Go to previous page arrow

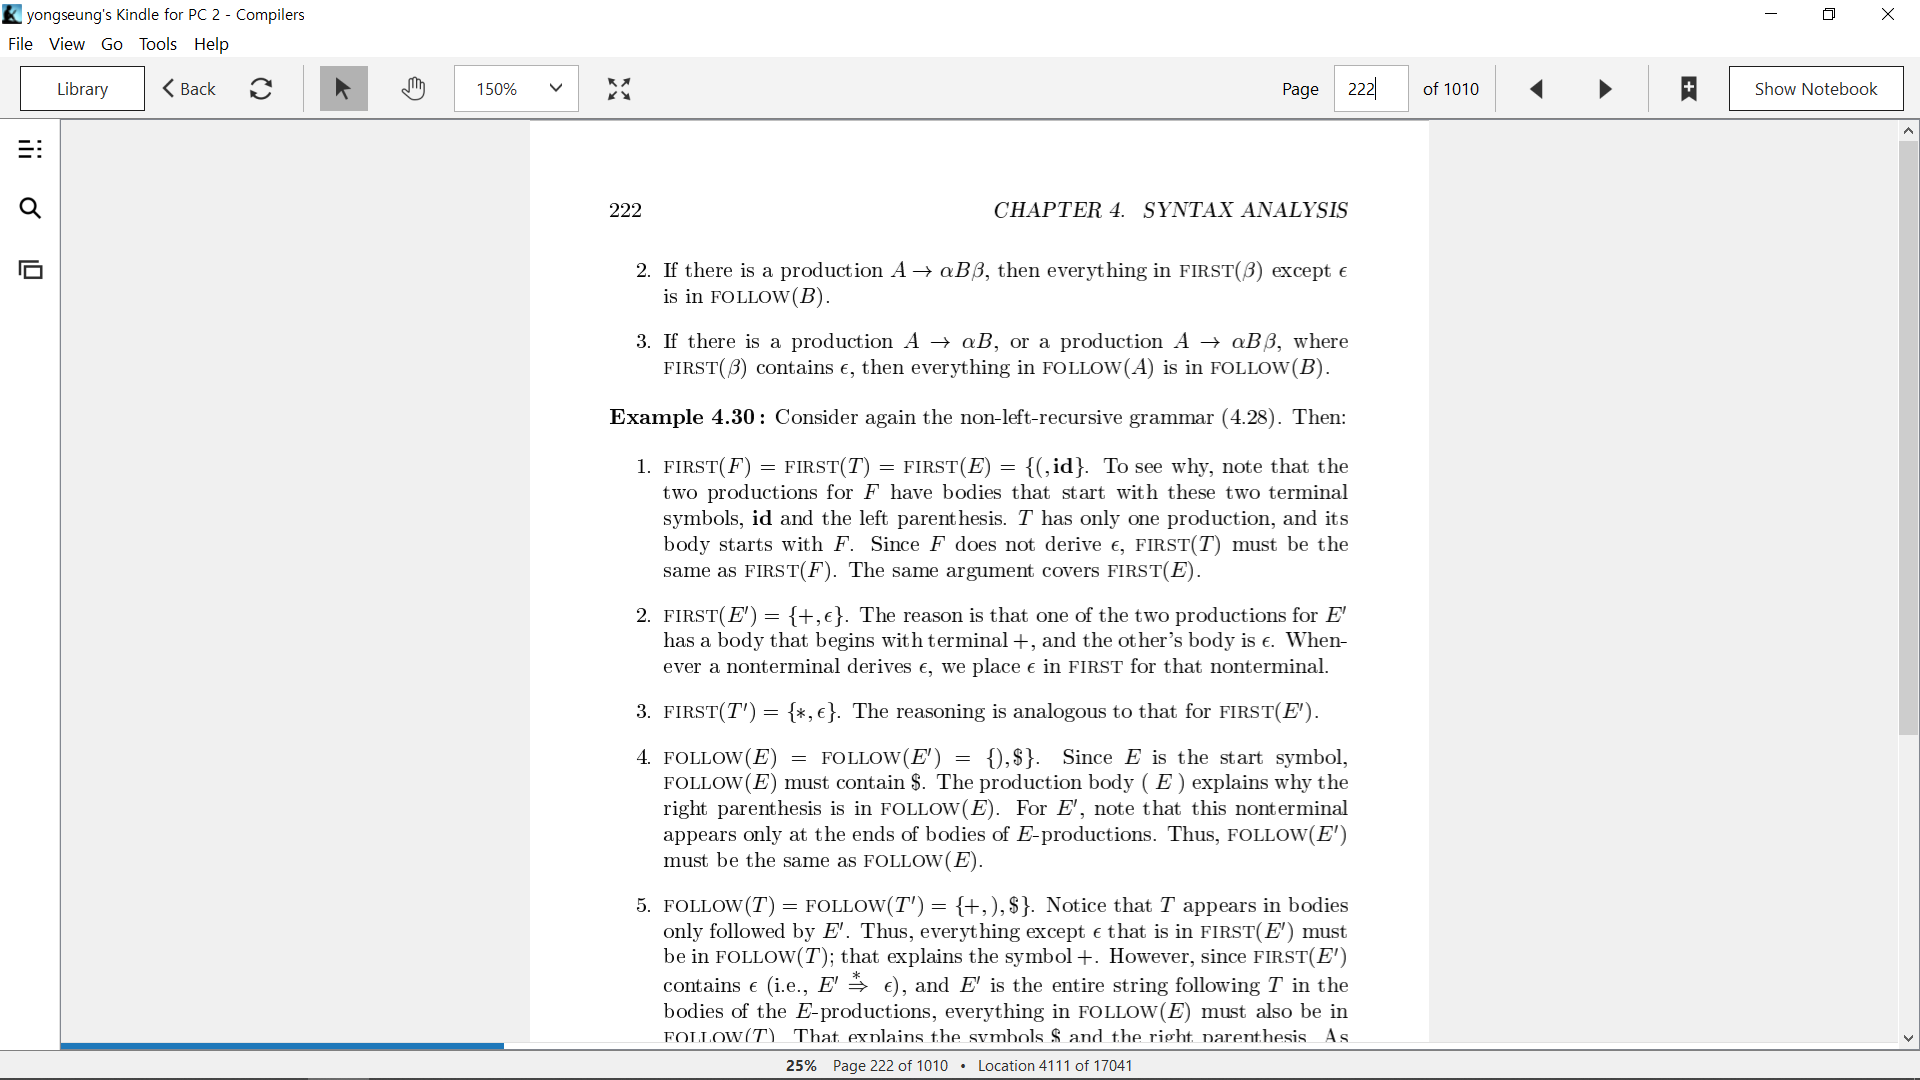1537,89
